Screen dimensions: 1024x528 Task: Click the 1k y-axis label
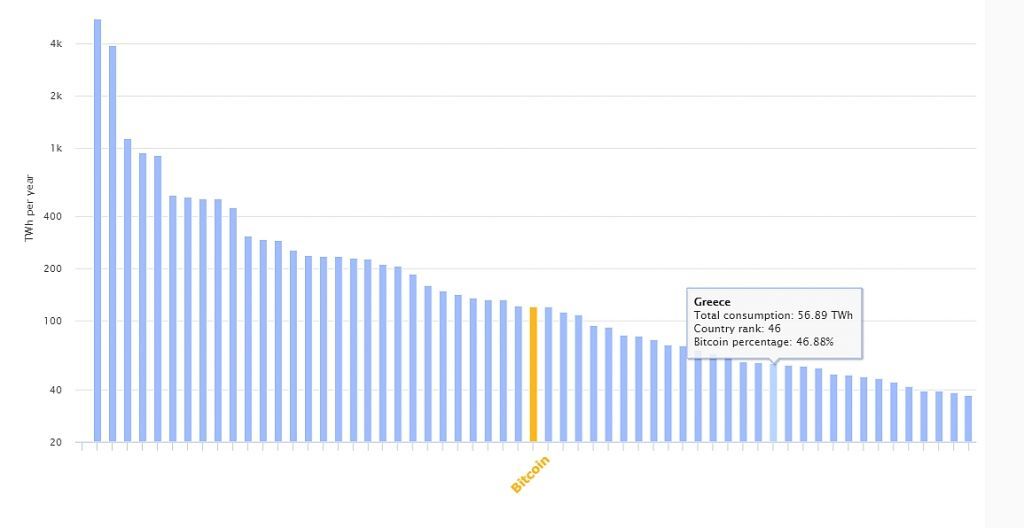55,149
